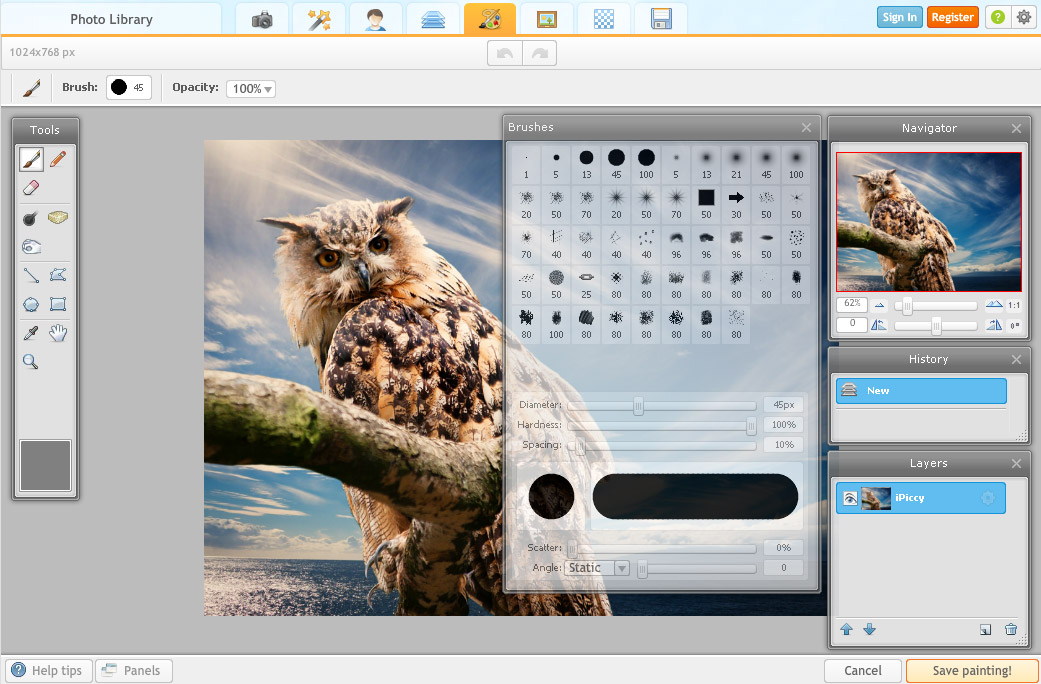1041x684 pixels.
Task: Toggle visibility of iPiccy layer
Action: 849,498
